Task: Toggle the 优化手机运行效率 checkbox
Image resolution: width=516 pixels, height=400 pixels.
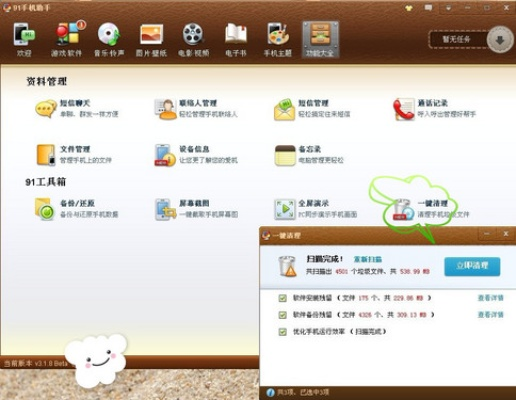Action: tap(282, 332)
